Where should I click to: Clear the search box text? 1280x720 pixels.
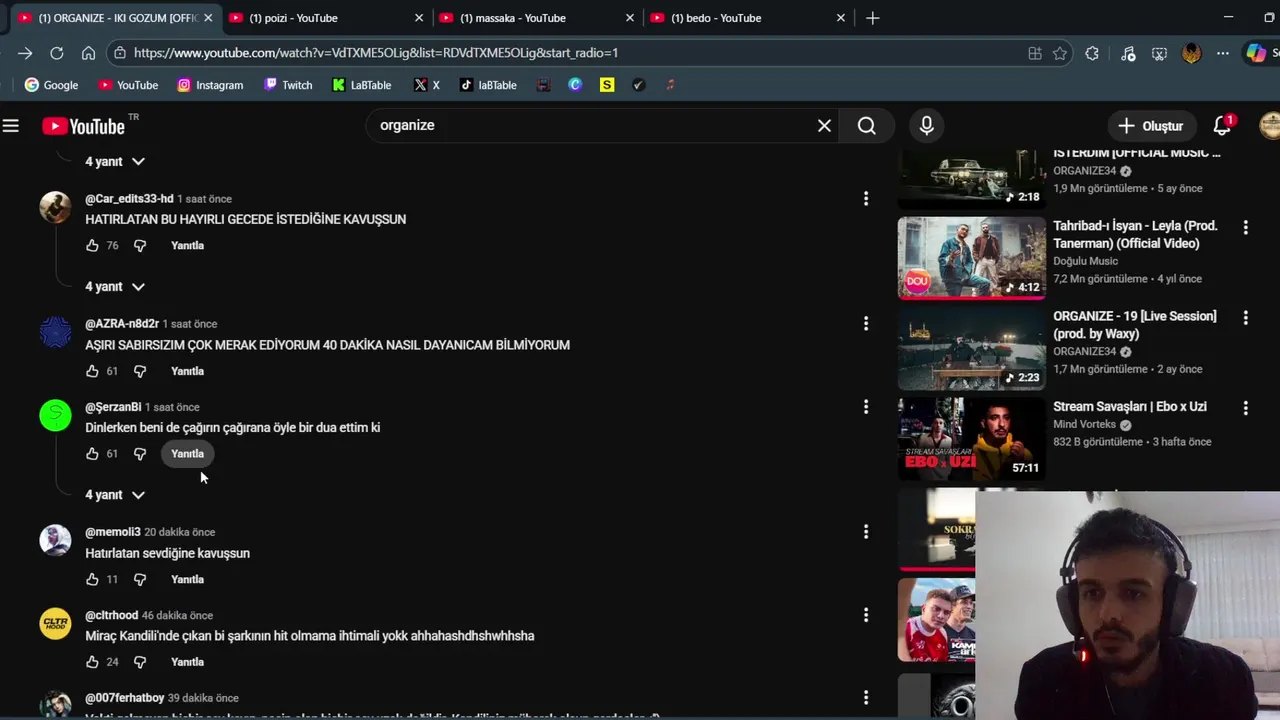tap(824, 126)
